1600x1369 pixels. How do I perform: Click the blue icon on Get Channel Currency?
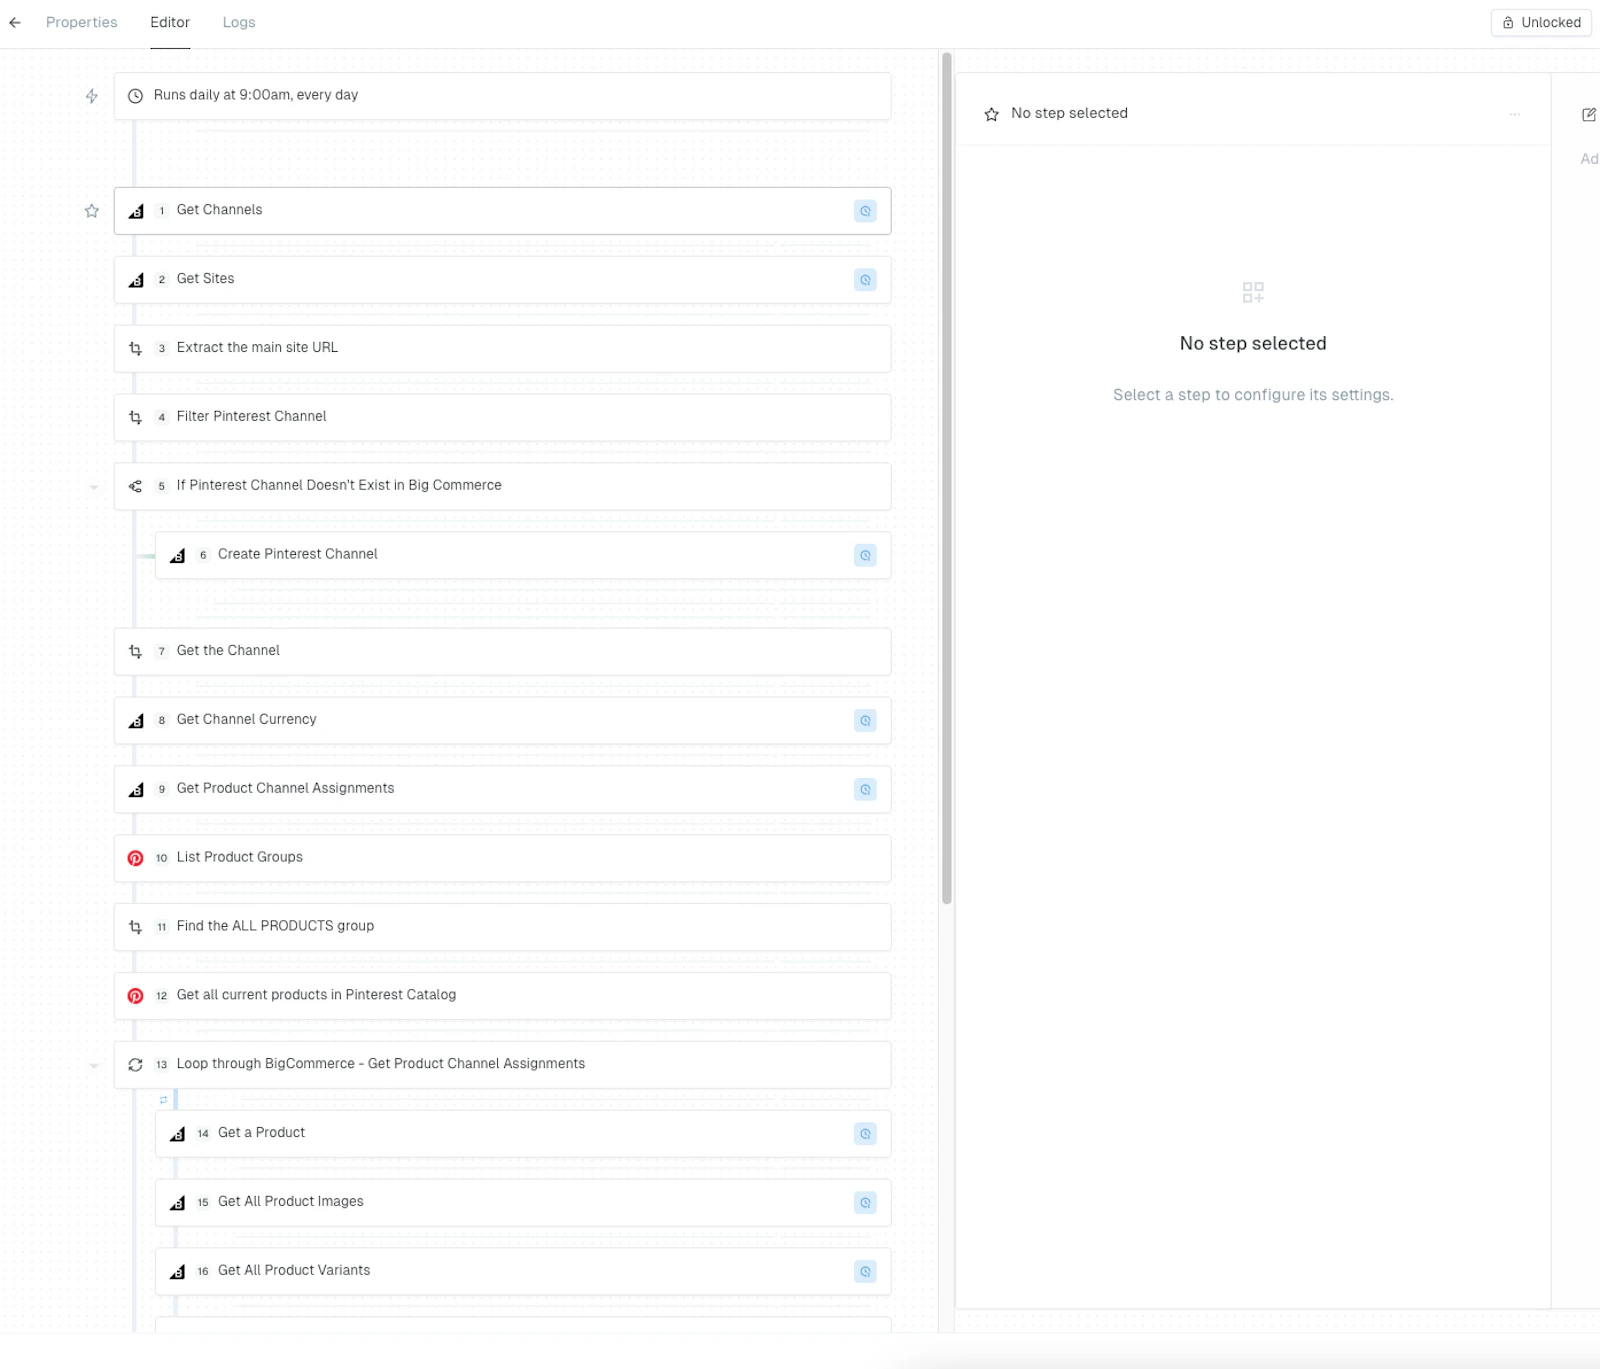[x=865, y=721]
